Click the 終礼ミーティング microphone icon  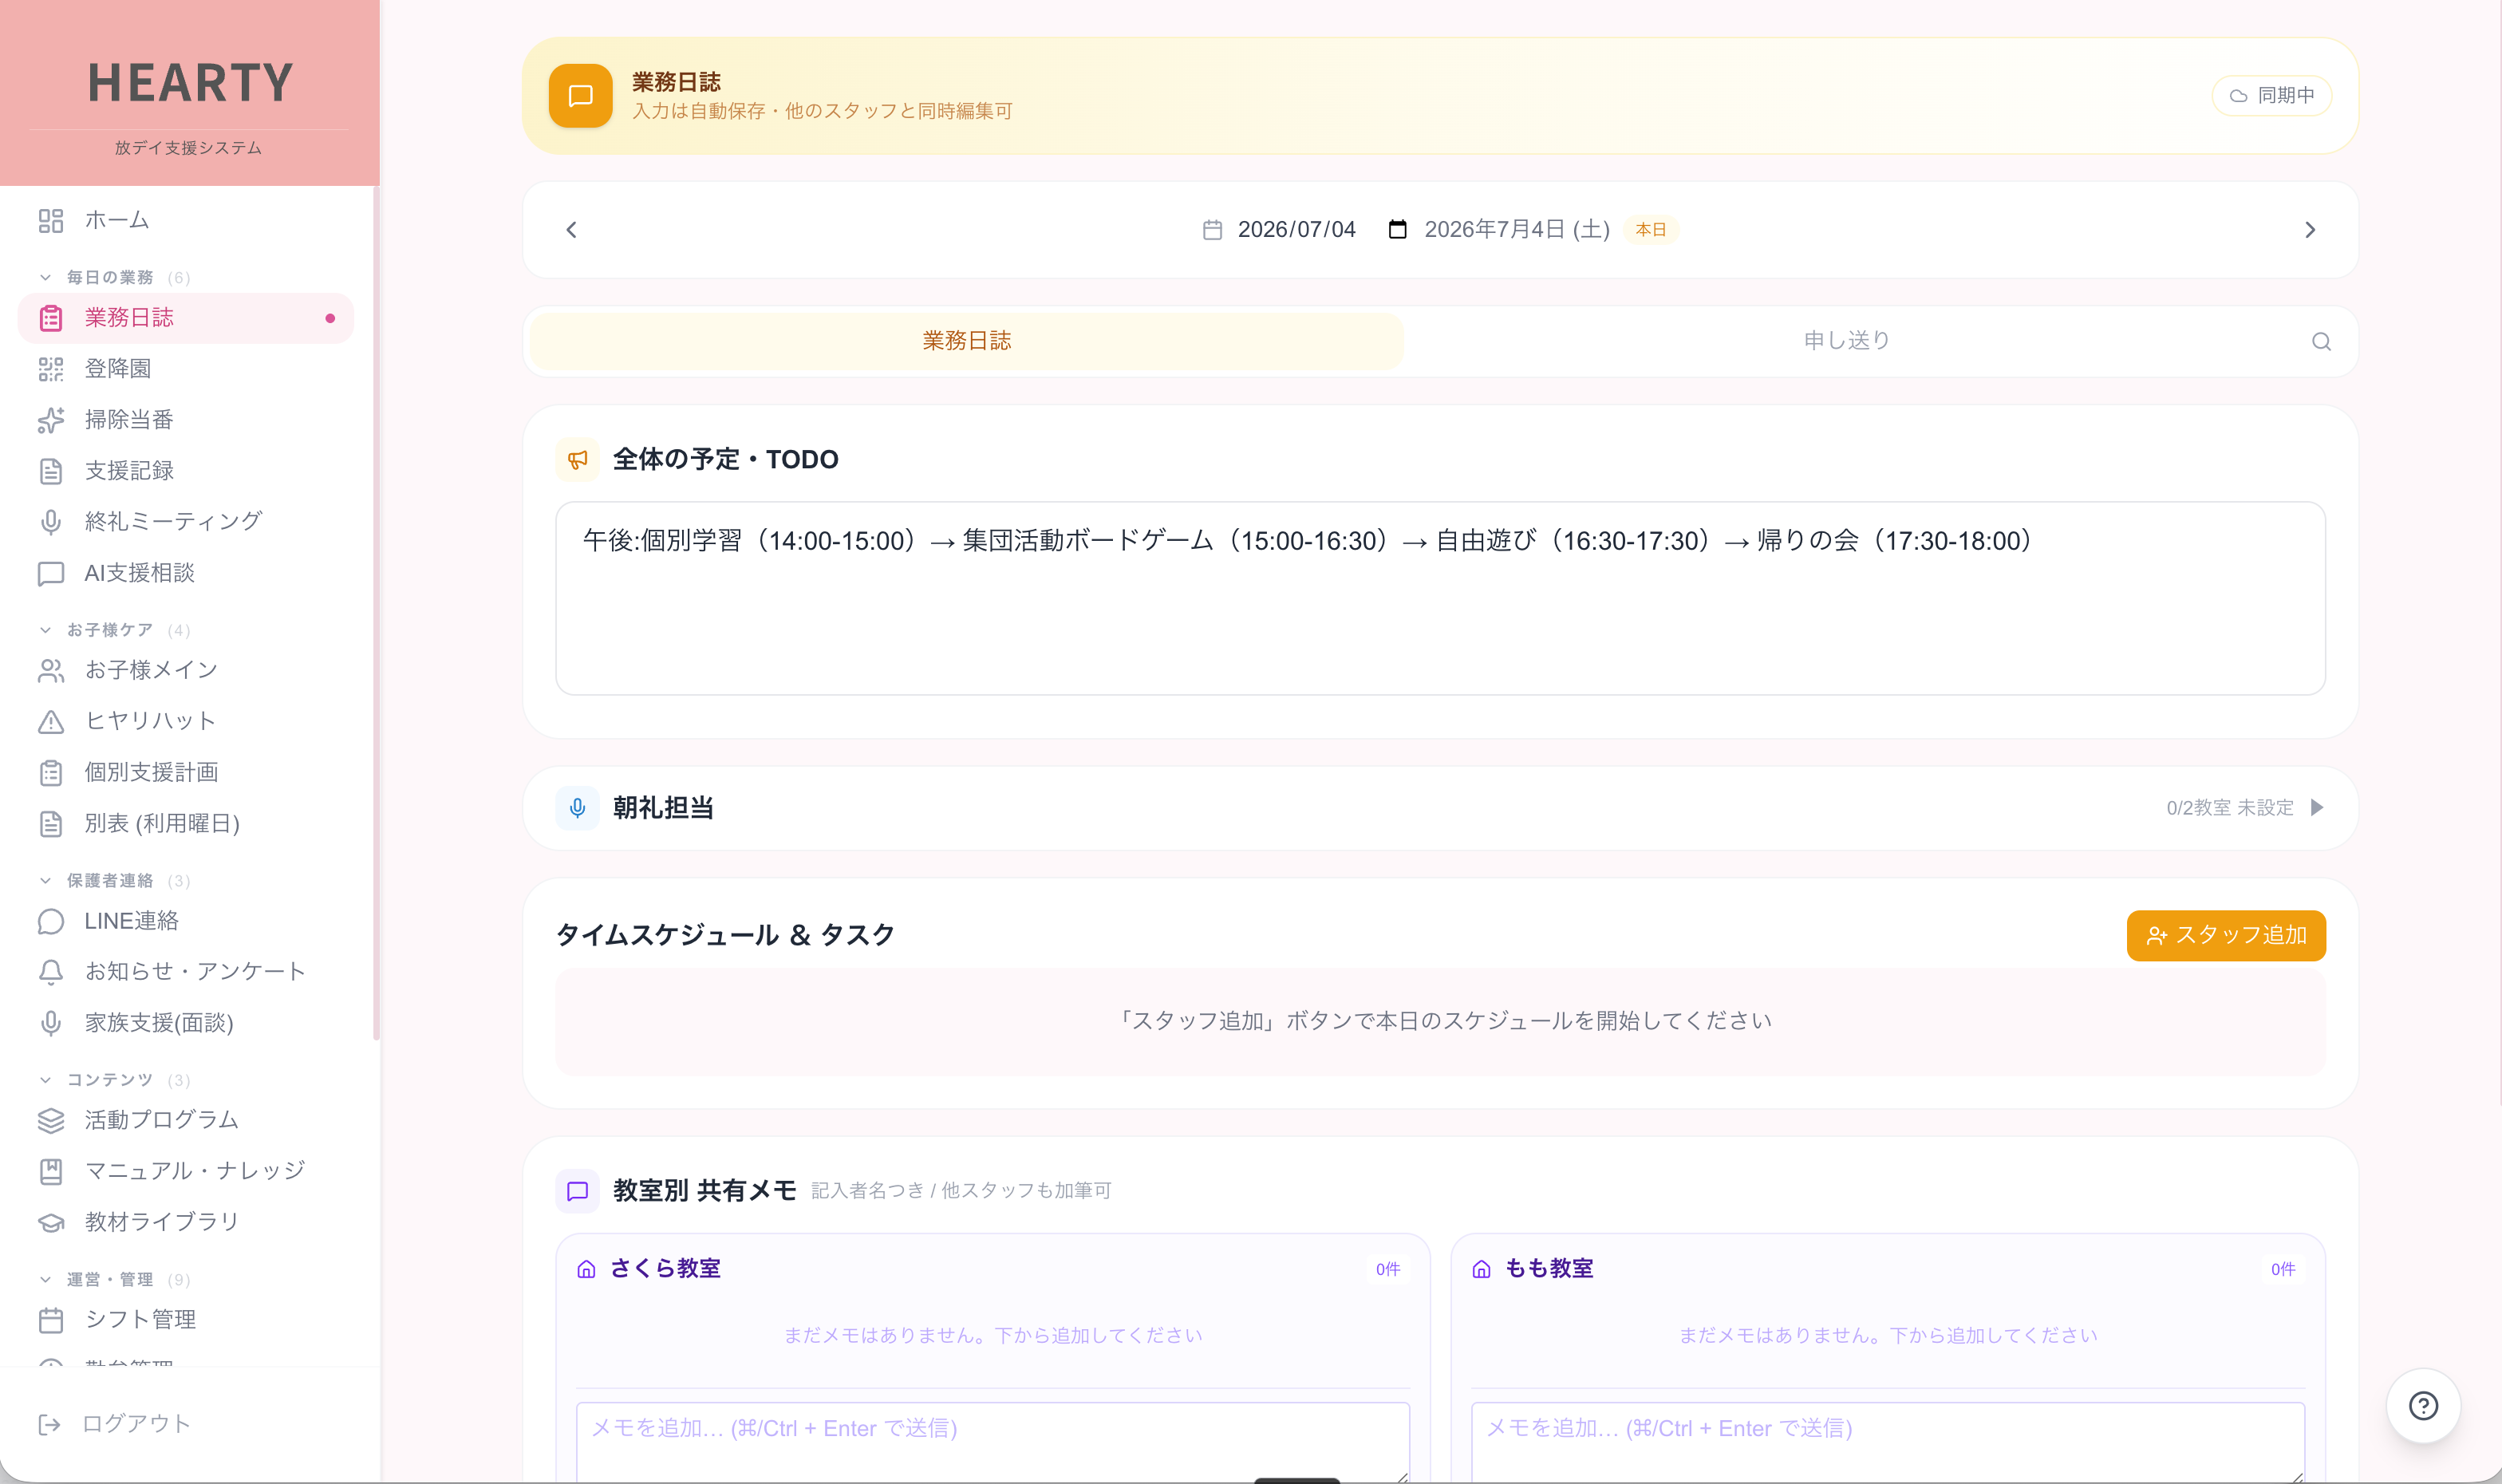click(x=51, y=522)
